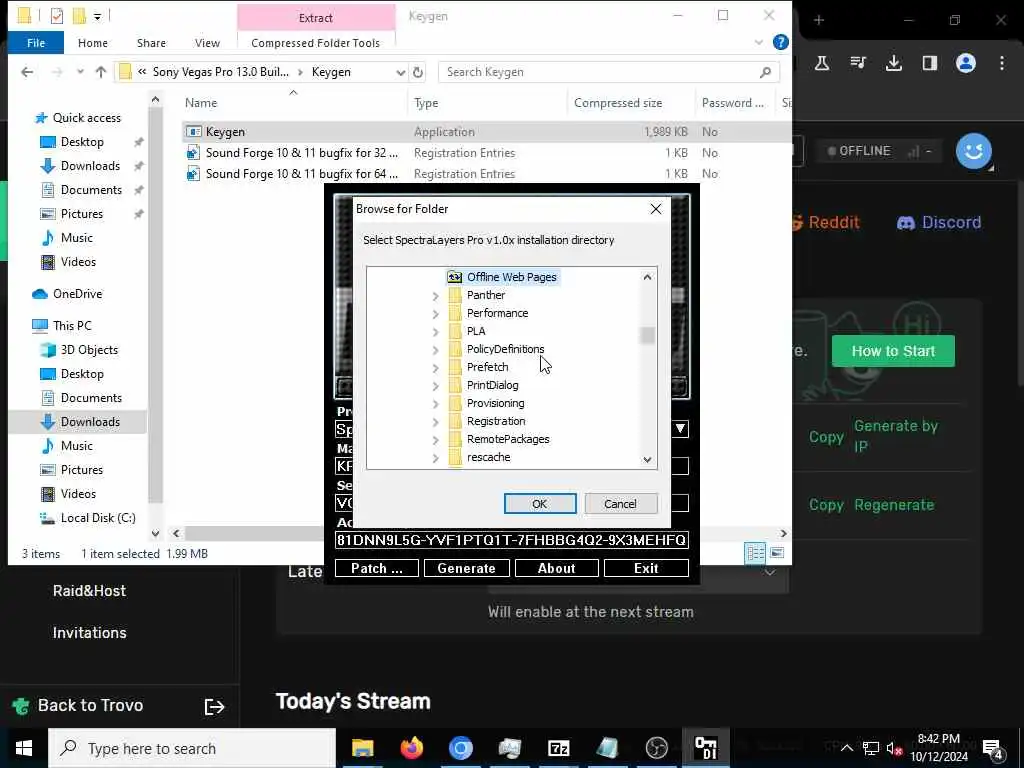This screenshot has height=768, width=1024.
Task: Click the Generate by IP link
Action: click(895, 436)
